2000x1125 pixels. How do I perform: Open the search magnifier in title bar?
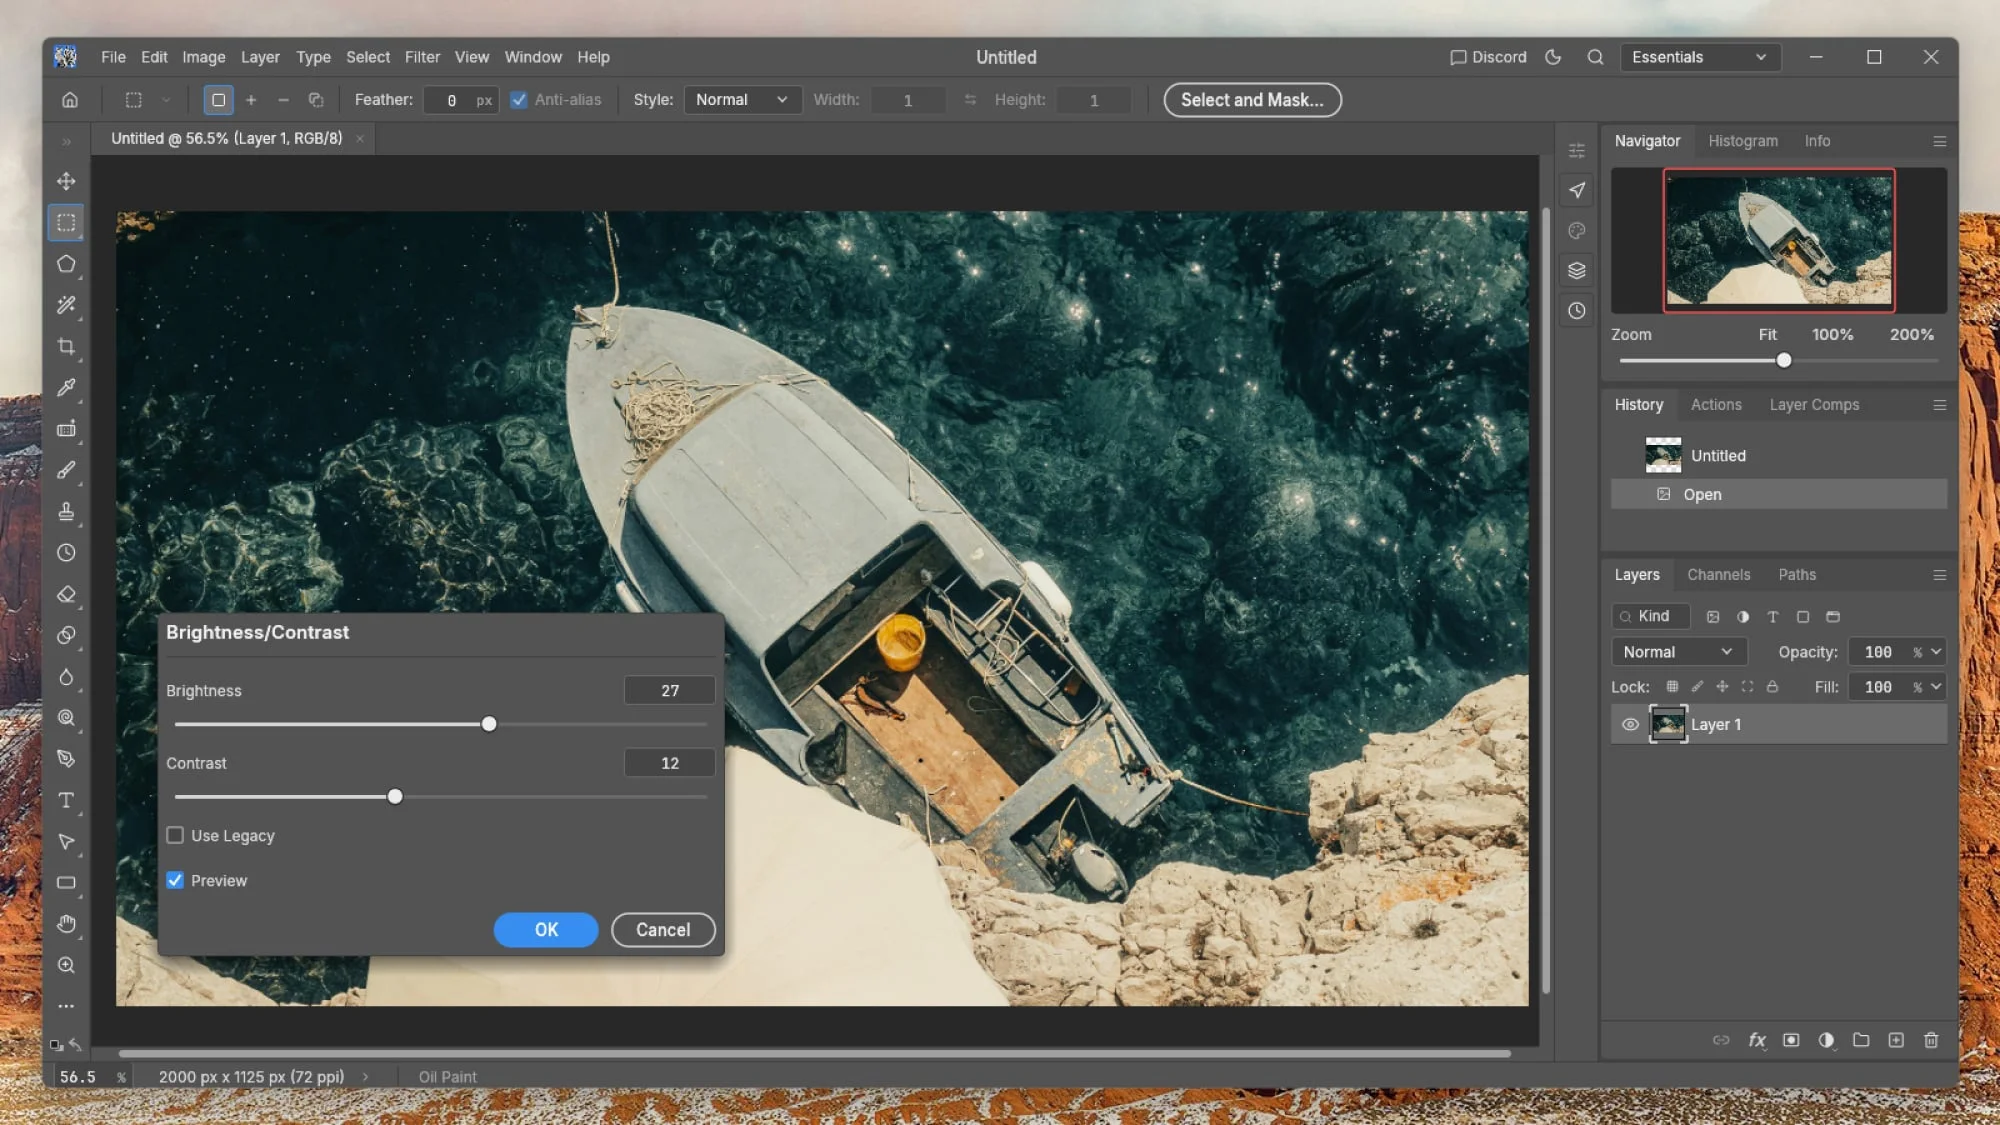(x=1595, y=57)
